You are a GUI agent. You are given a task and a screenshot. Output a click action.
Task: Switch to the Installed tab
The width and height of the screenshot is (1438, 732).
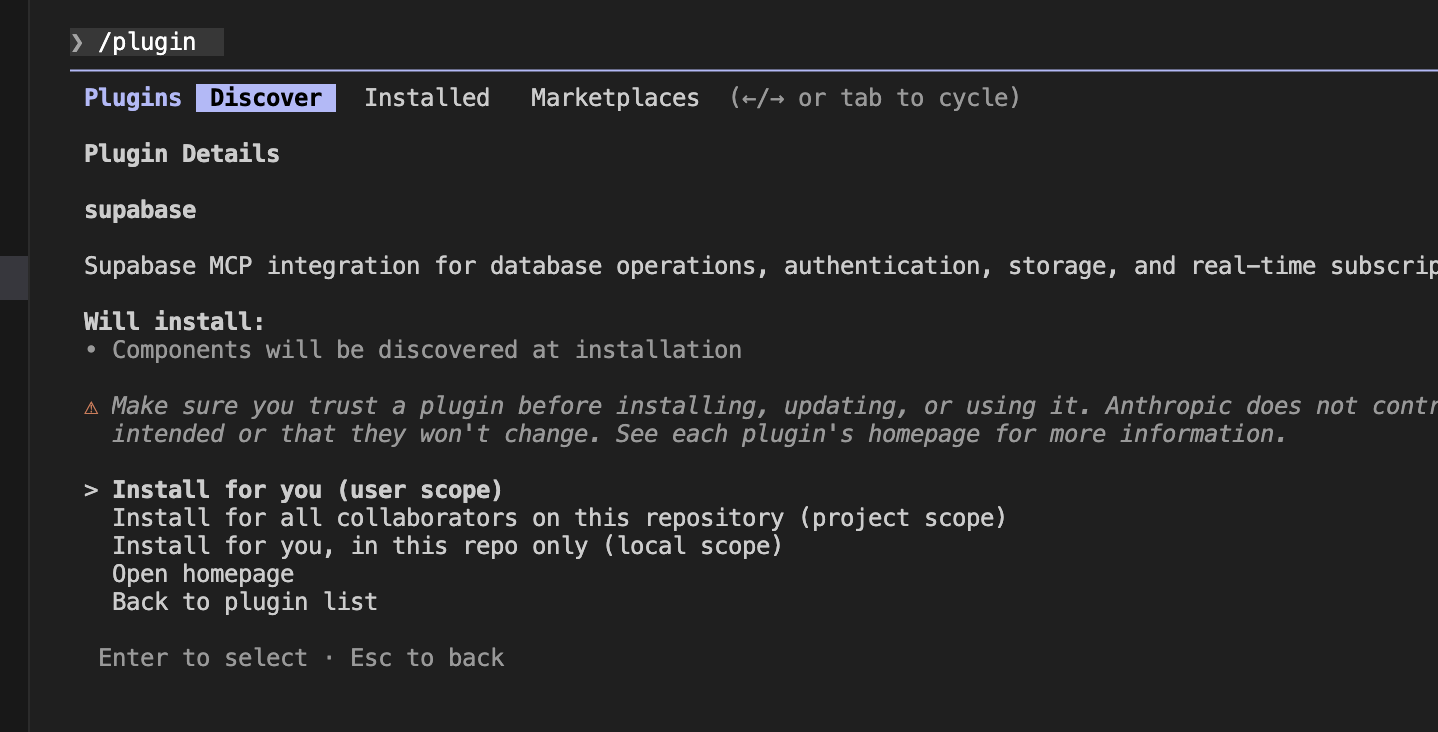[x=426, y=98]
